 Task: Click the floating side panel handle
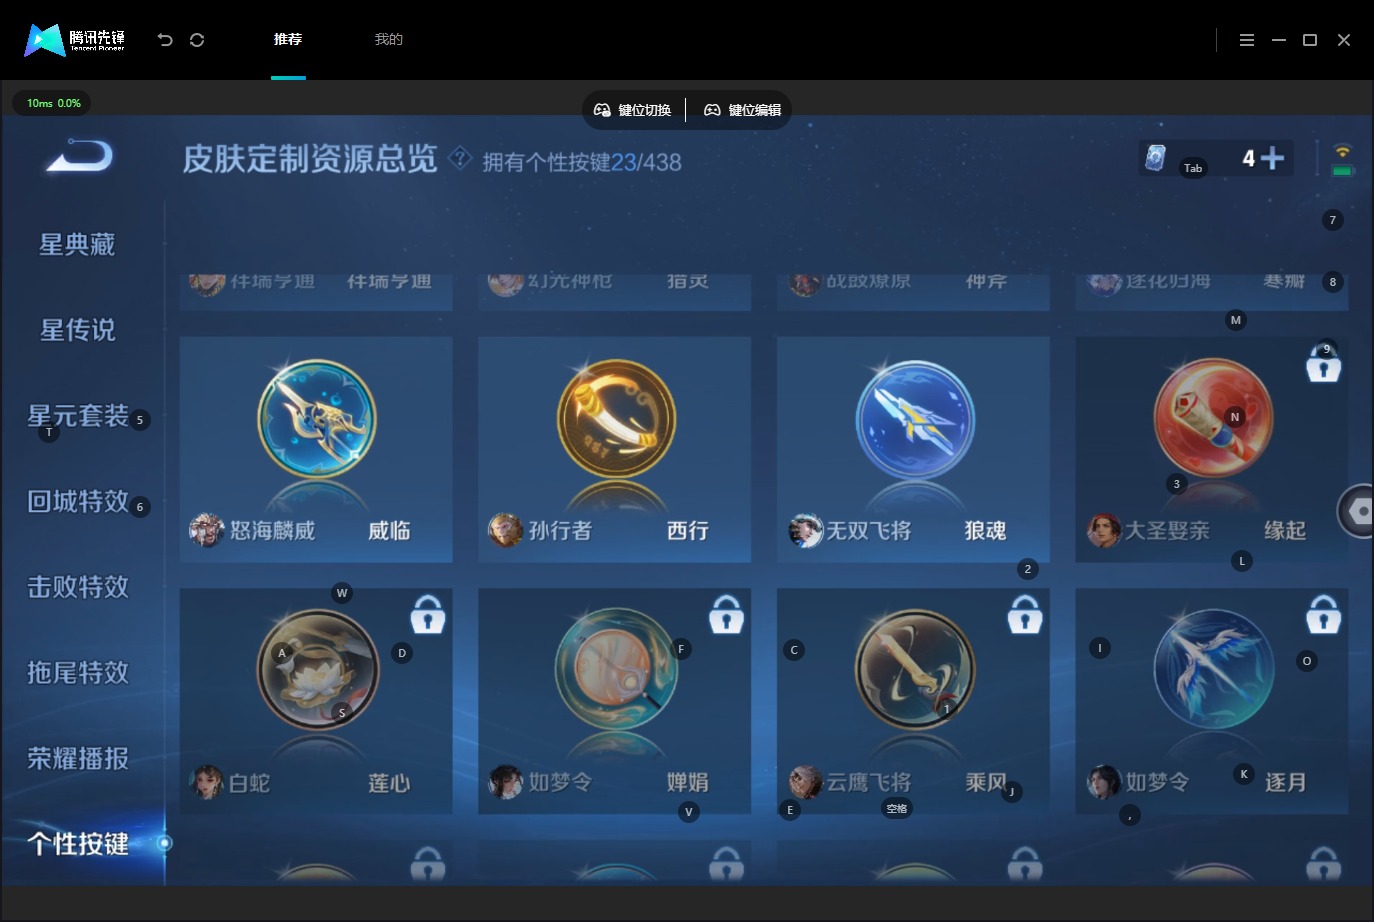click(x=1356, y=511)
